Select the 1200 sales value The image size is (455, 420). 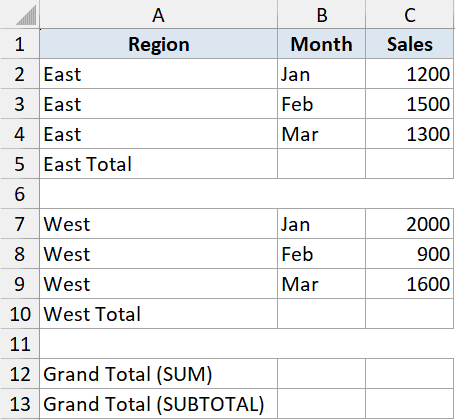click(410, 74)
